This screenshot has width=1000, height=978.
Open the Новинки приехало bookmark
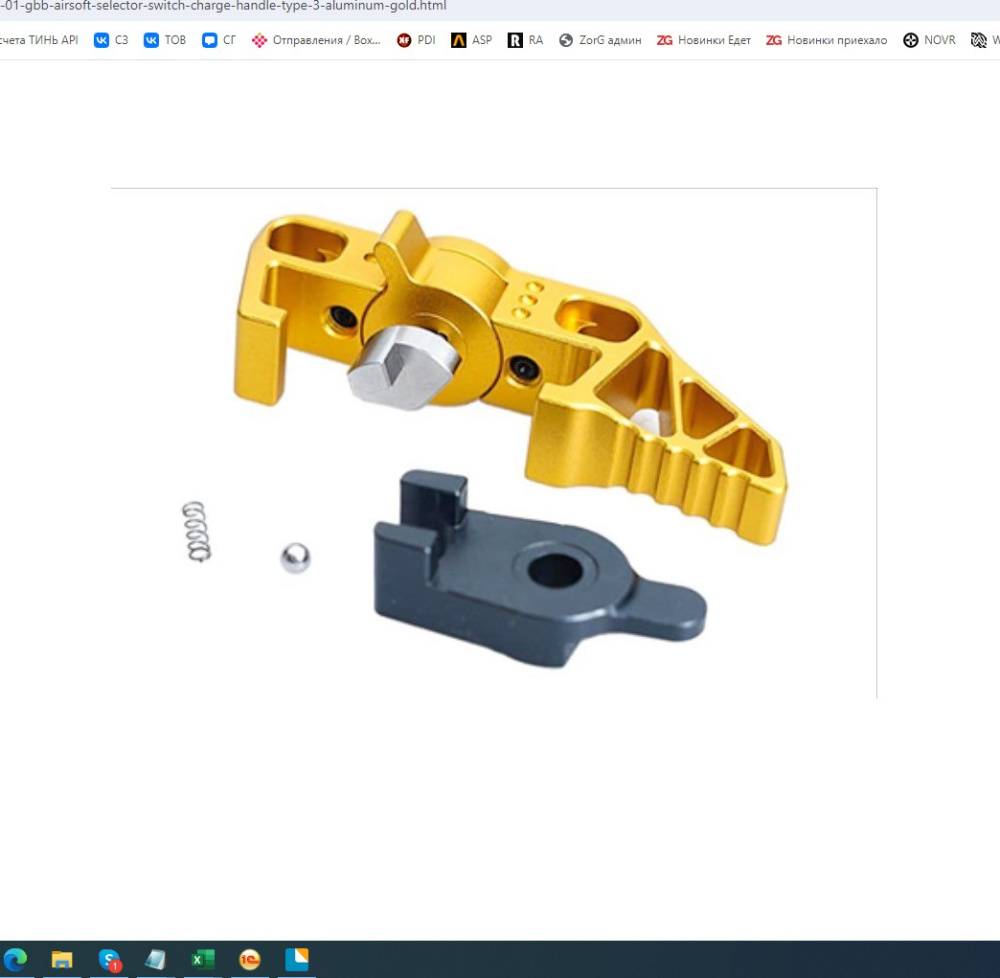click(827, 40)
